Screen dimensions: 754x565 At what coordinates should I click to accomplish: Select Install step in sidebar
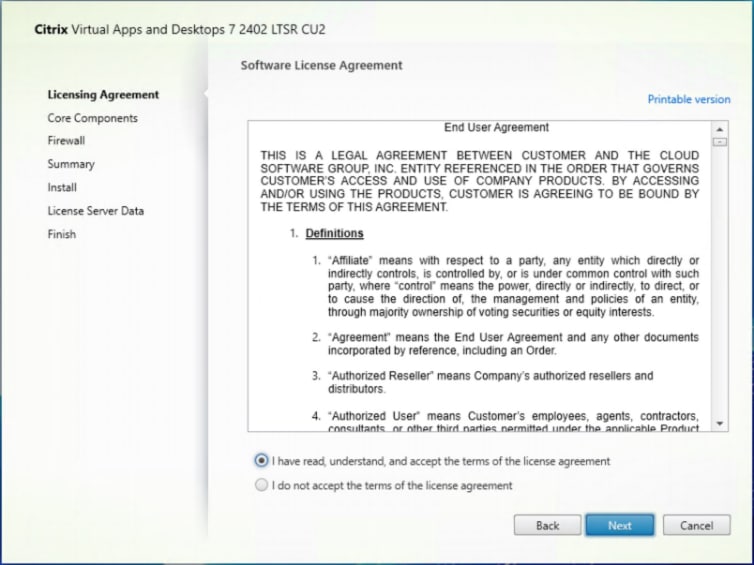(62, 187)
